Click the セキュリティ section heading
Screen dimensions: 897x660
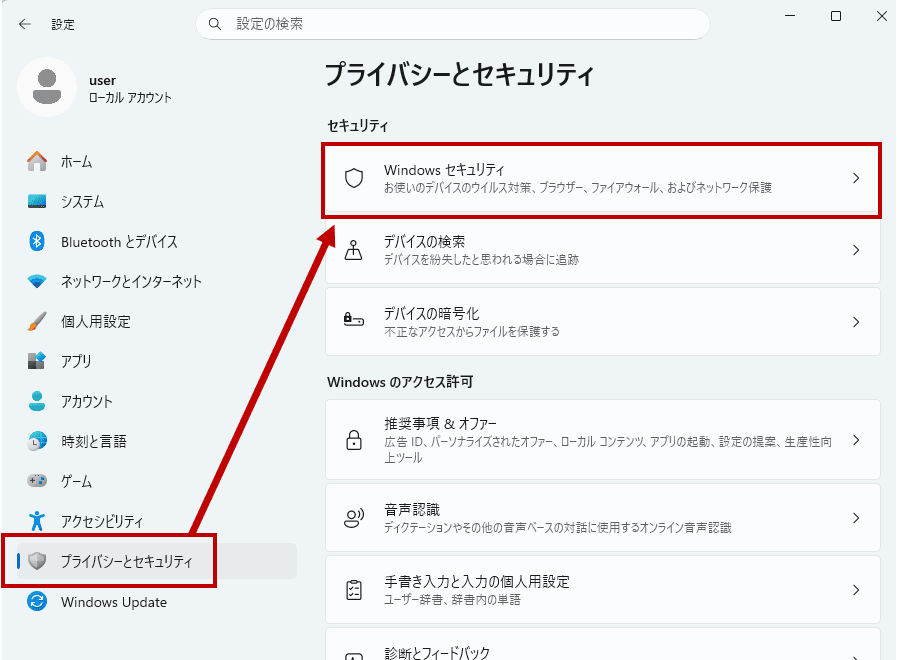(x=358, y=126)
